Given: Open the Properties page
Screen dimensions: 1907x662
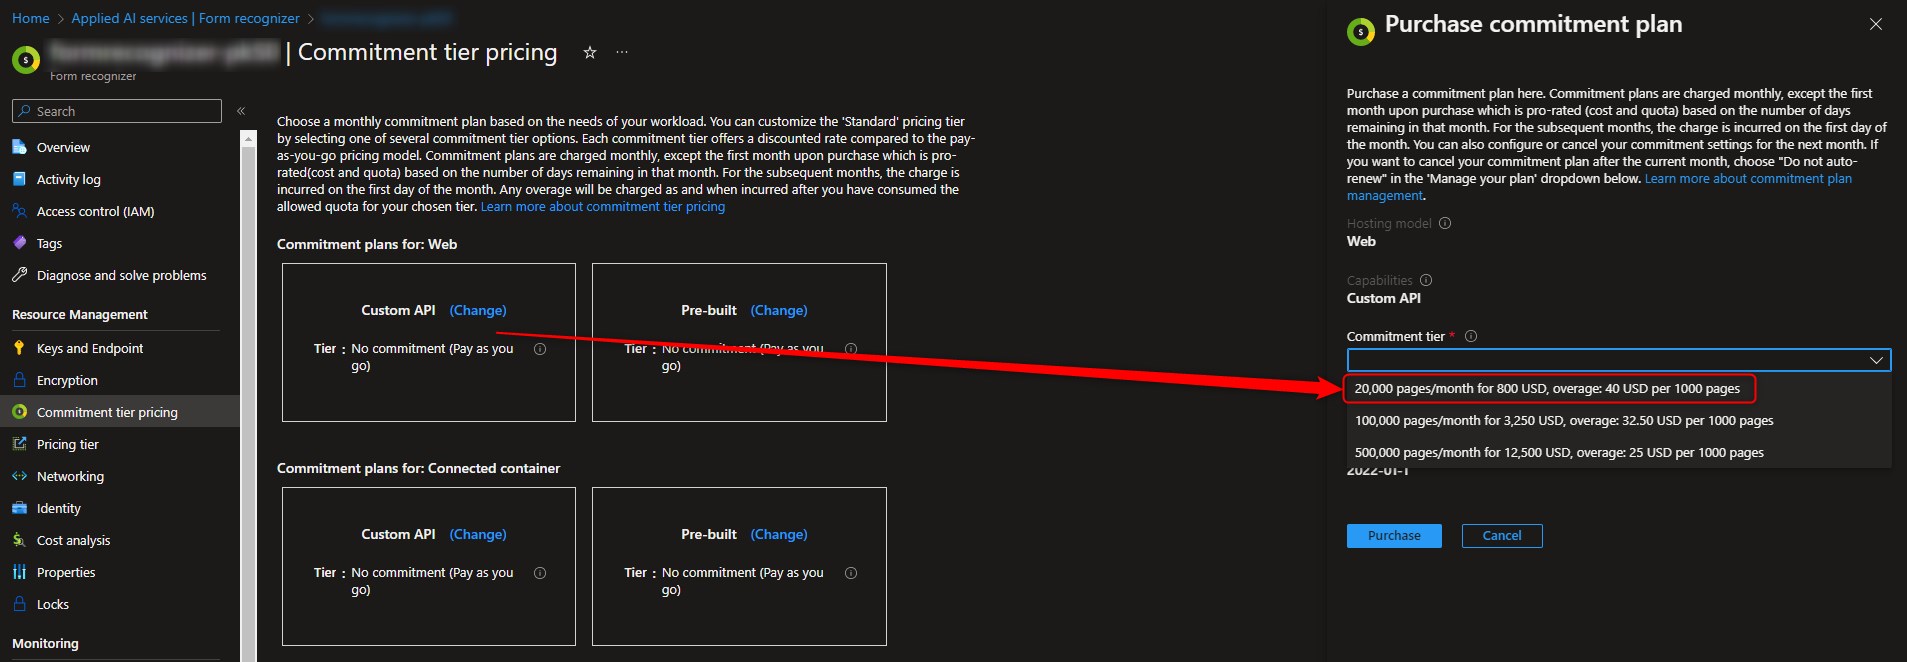Looking at the screenshot, I should 66,572.
